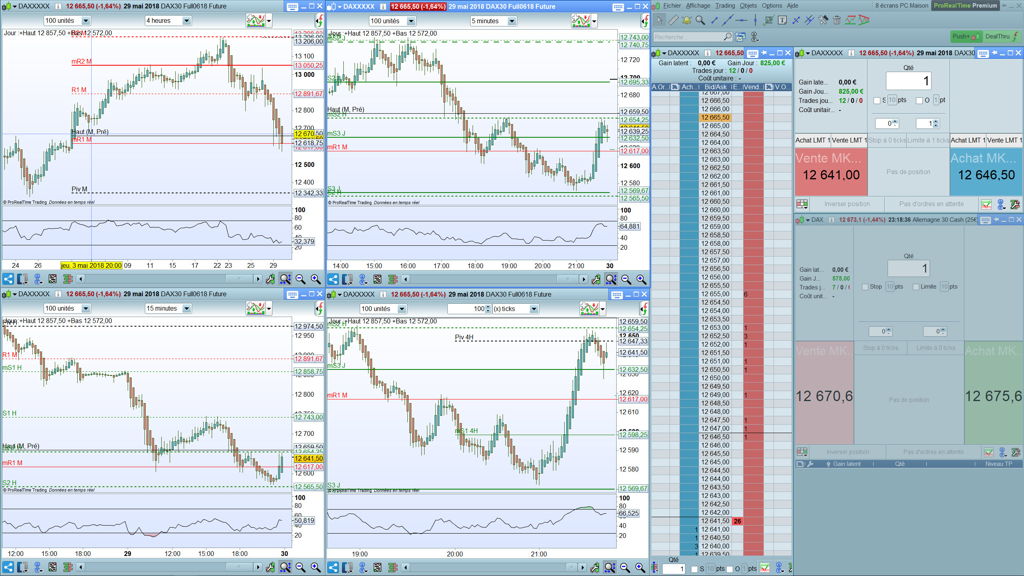Select the pencil drawing tool
1024x576 pixels.
pyautogui.click(x=673, y=20)
